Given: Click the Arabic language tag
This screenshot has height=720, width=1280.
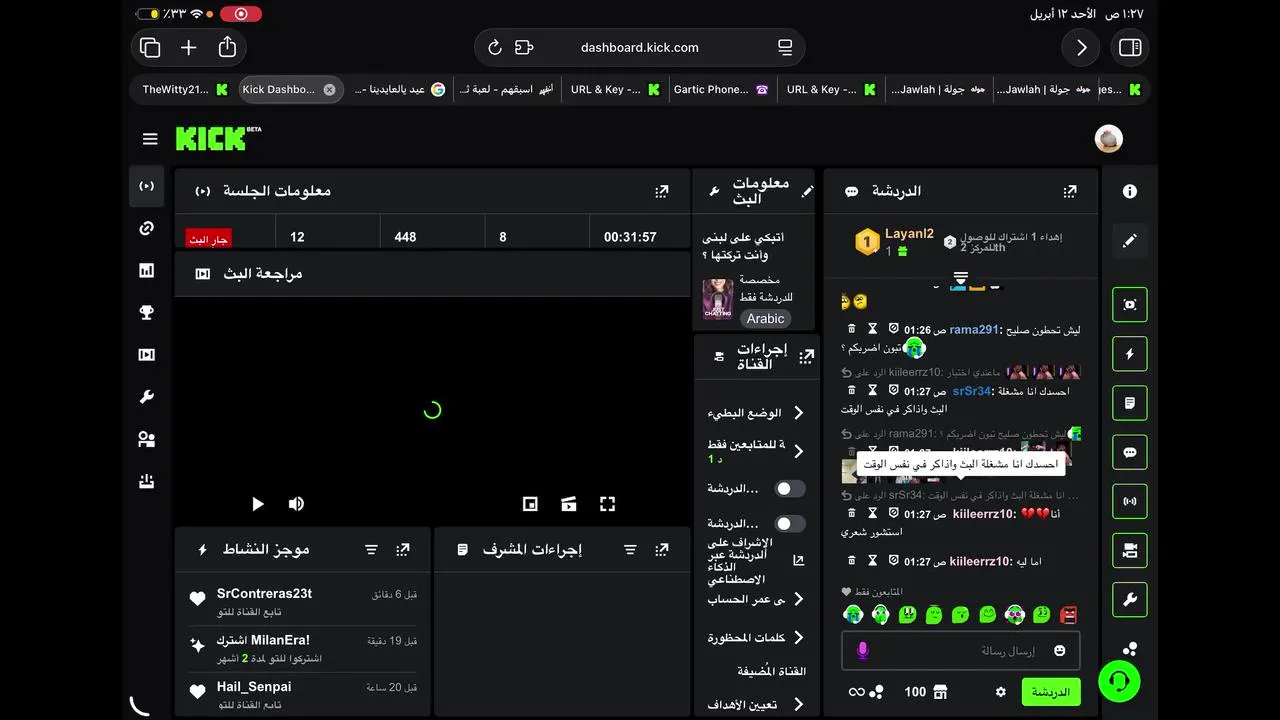Looking at the screenshot, I should tap(765, 318).
